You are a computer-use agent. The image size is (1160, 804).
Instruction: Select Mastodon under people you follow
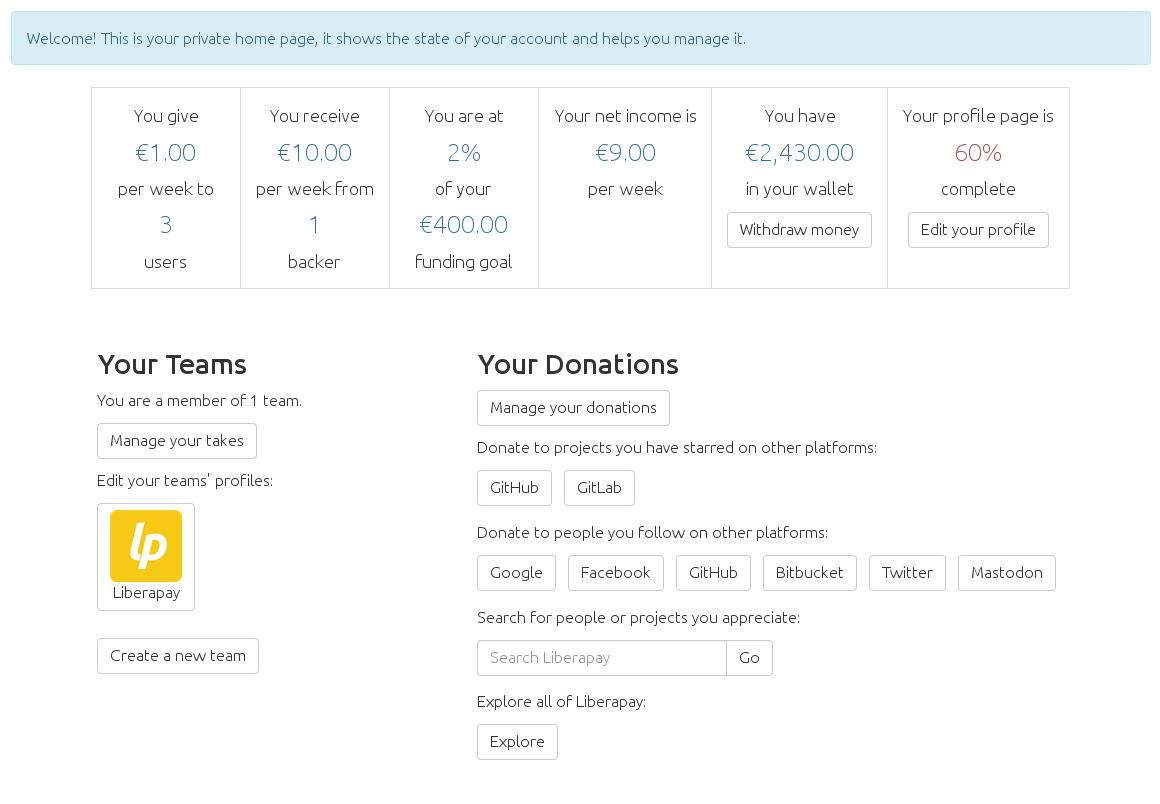[x=1006, y=573]
